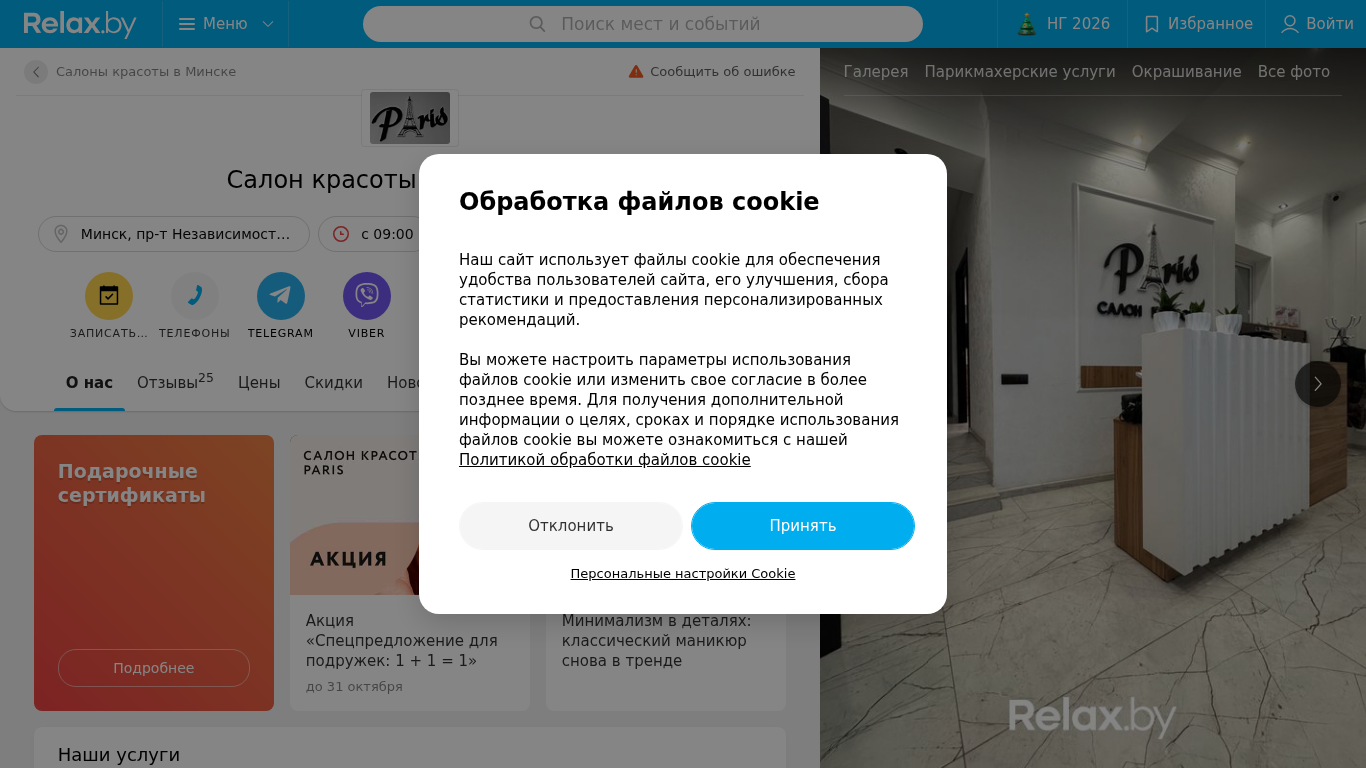Focus the Поиск мест и событий search field

643,24
